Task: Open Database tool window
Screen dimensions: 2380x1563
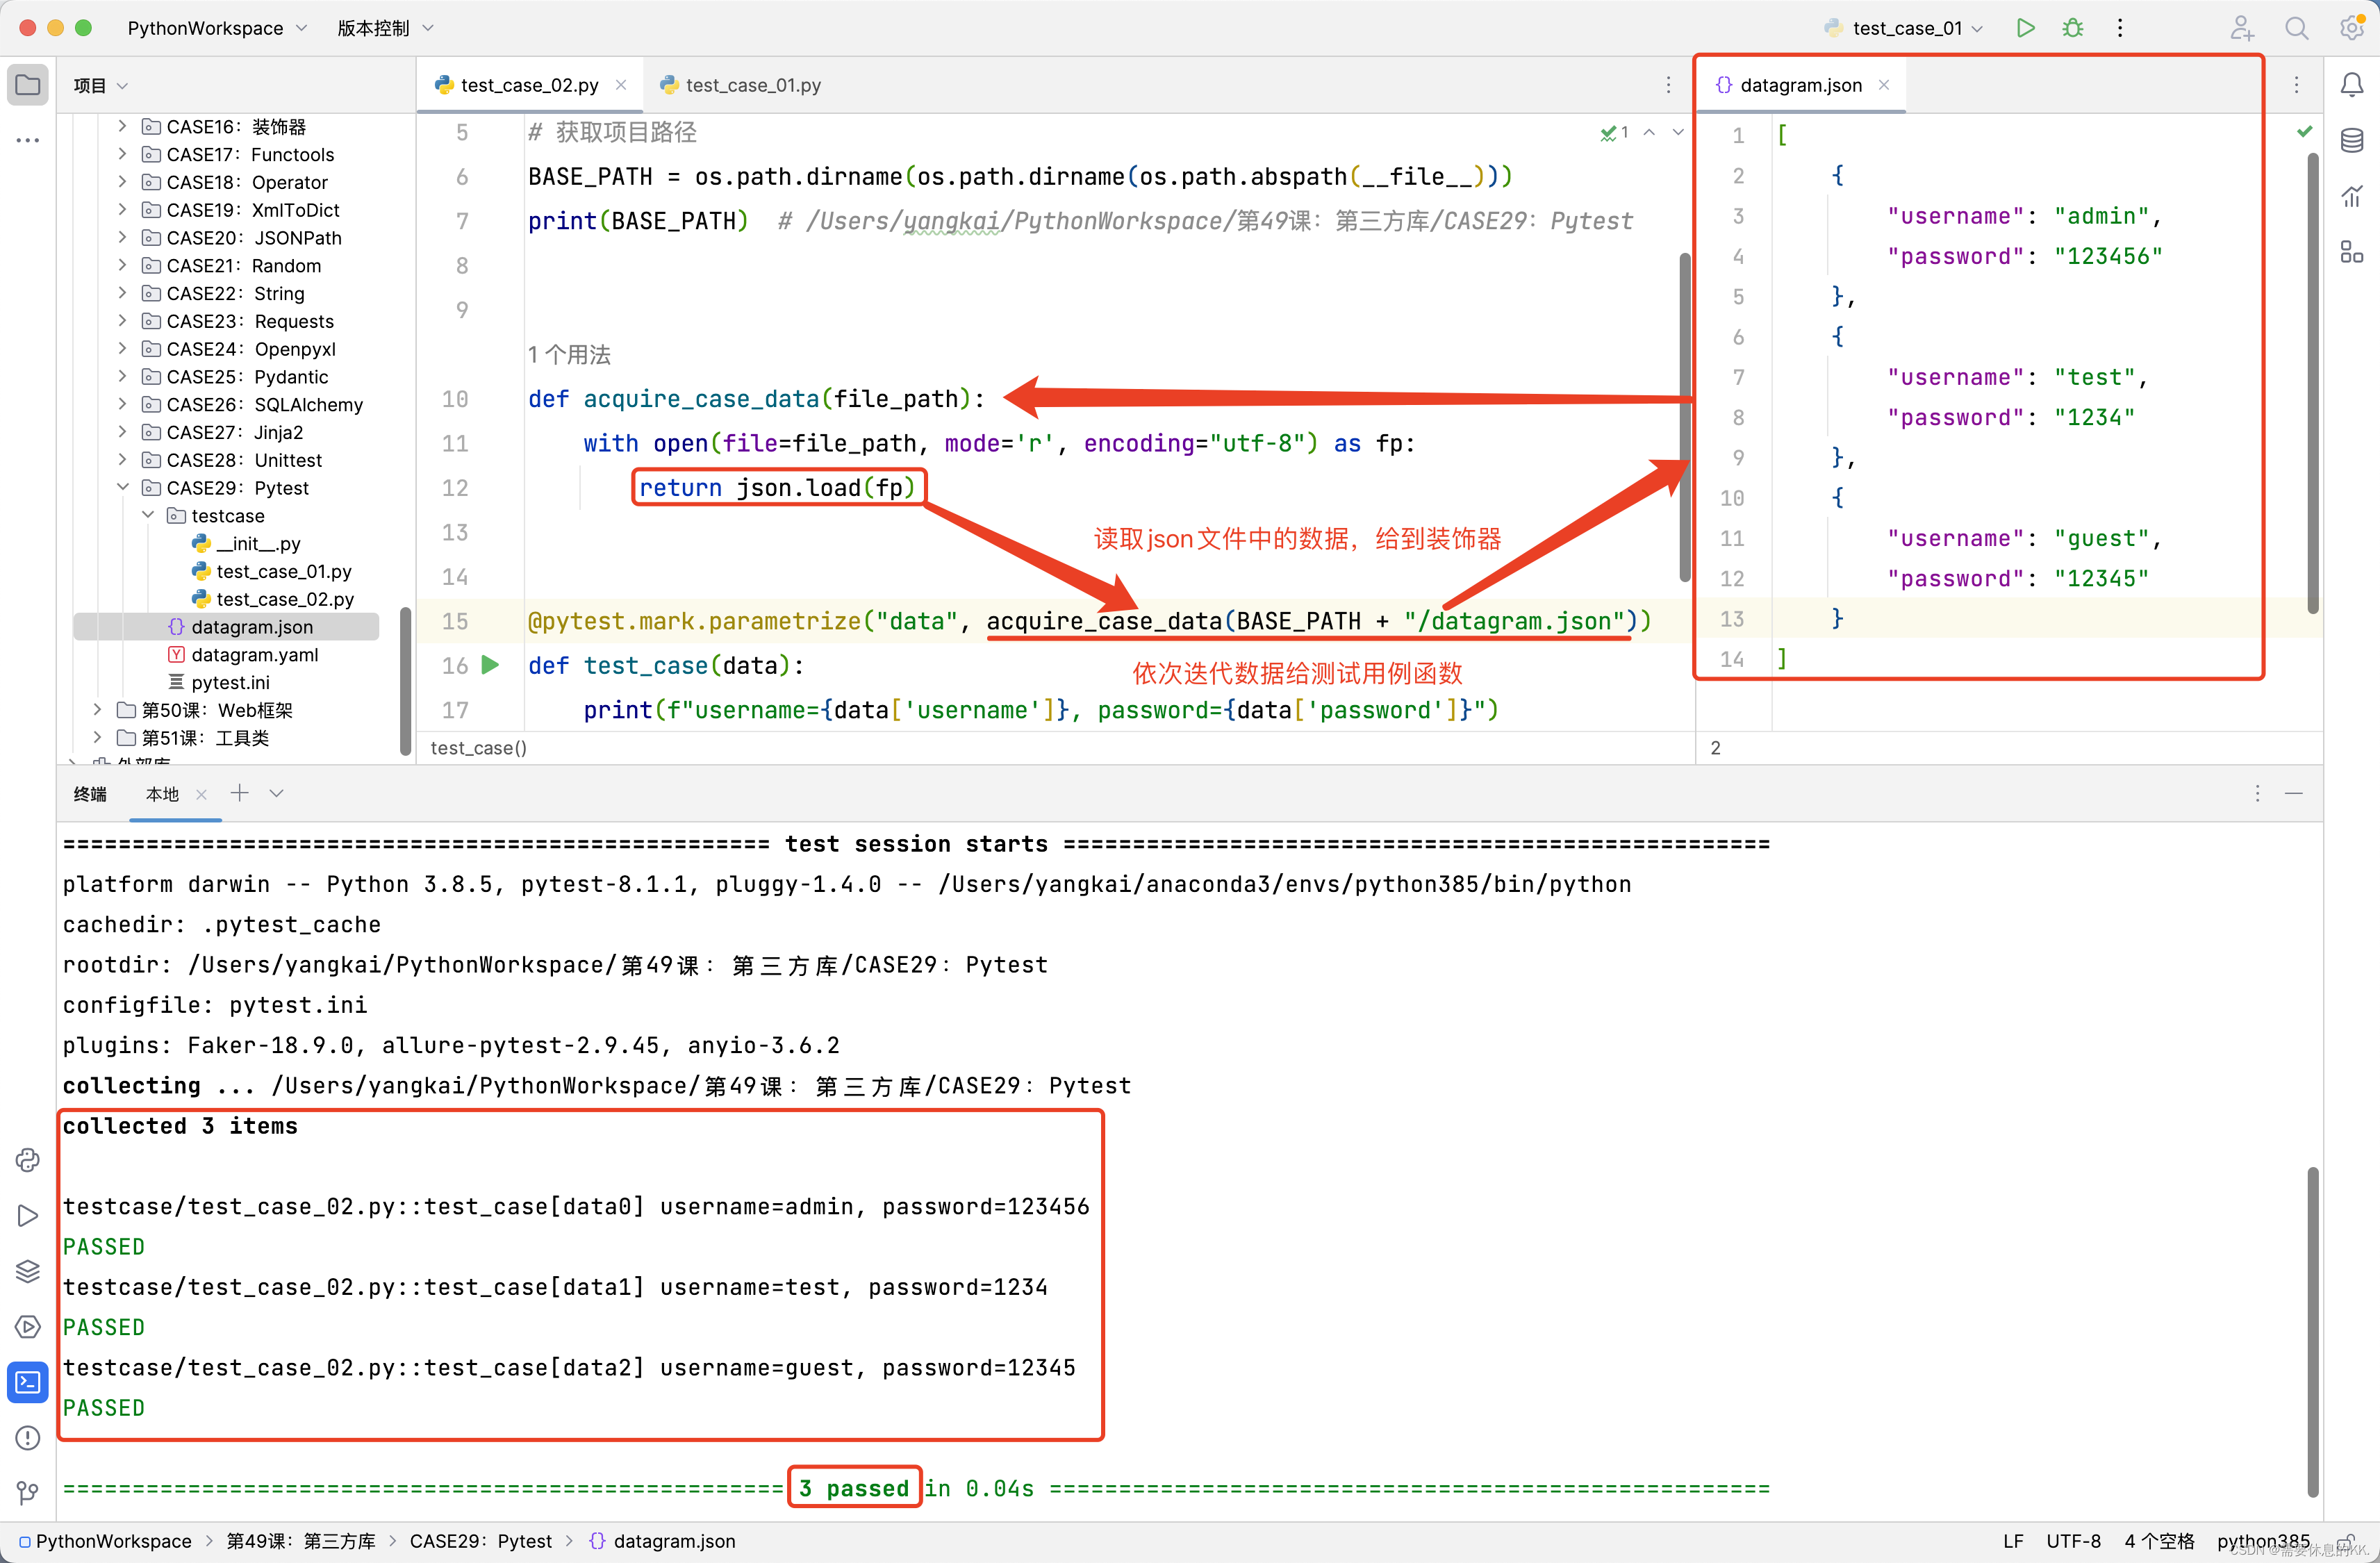Action: point(2352,141)
